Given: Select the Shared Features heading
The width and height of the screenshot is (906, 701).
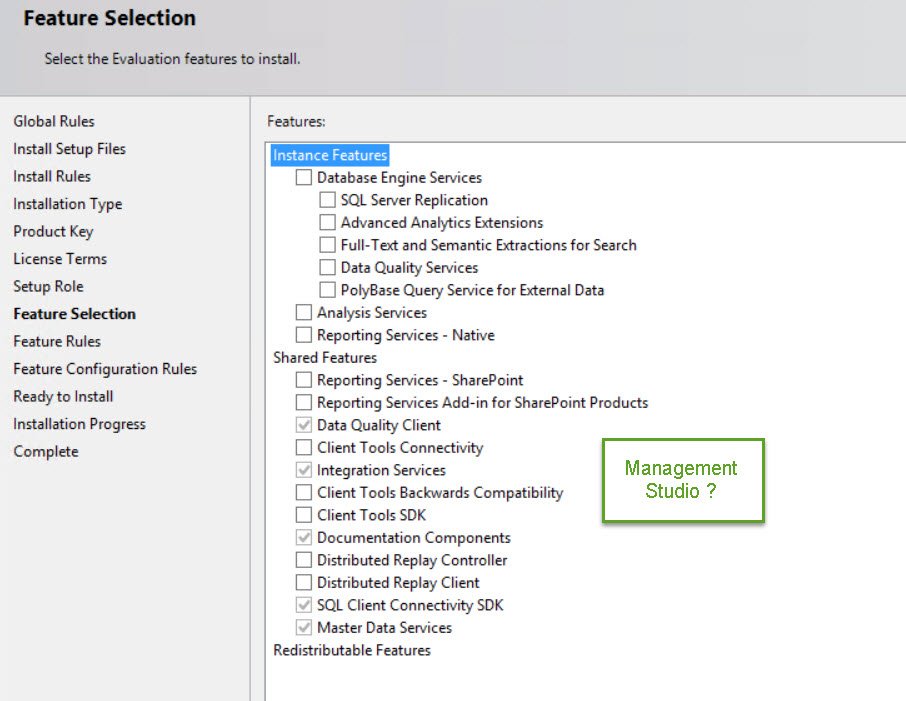Looking at the screenshot, I should [325, 358].
